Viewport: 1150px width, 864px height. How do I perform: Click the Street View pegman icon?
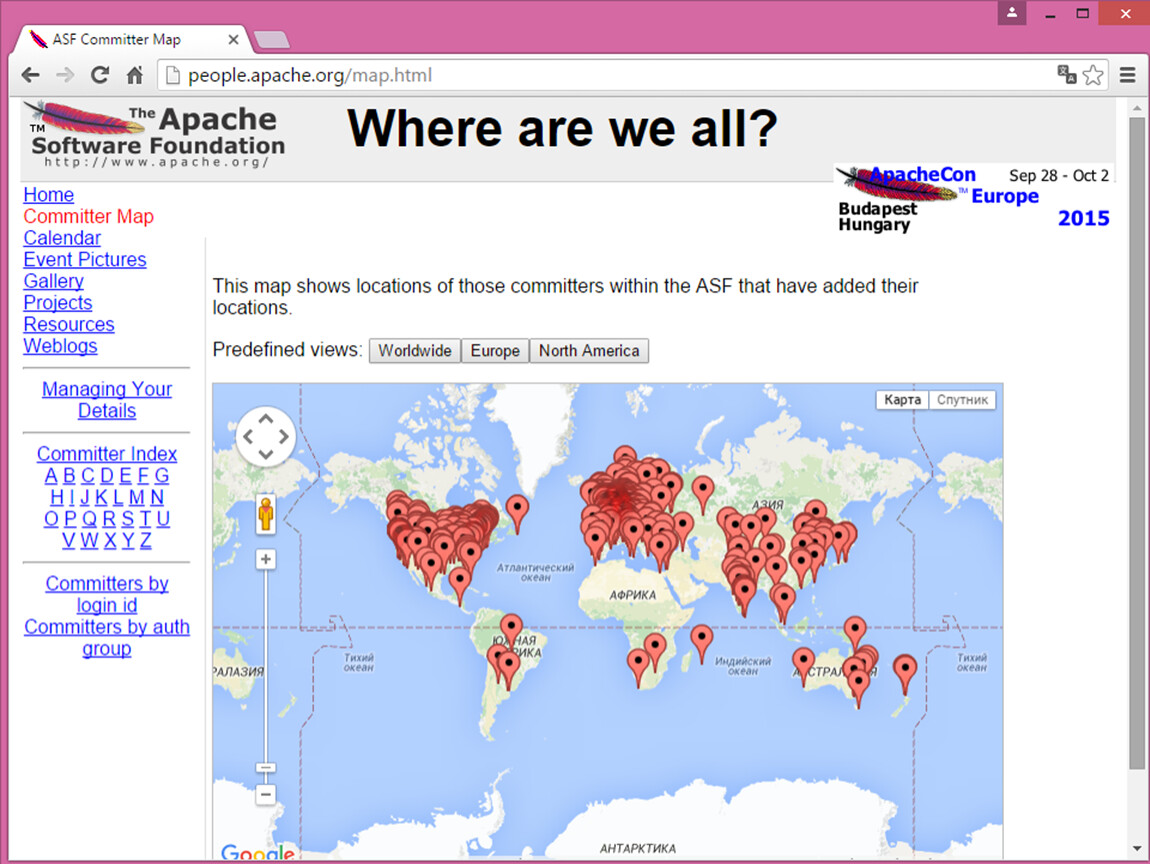pos(265,515)
